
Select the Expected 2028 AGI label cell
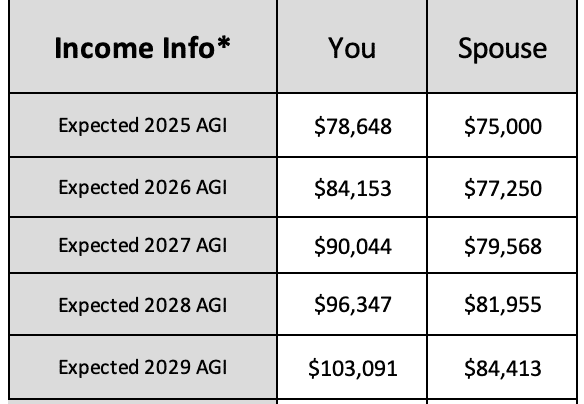point(143,304)
